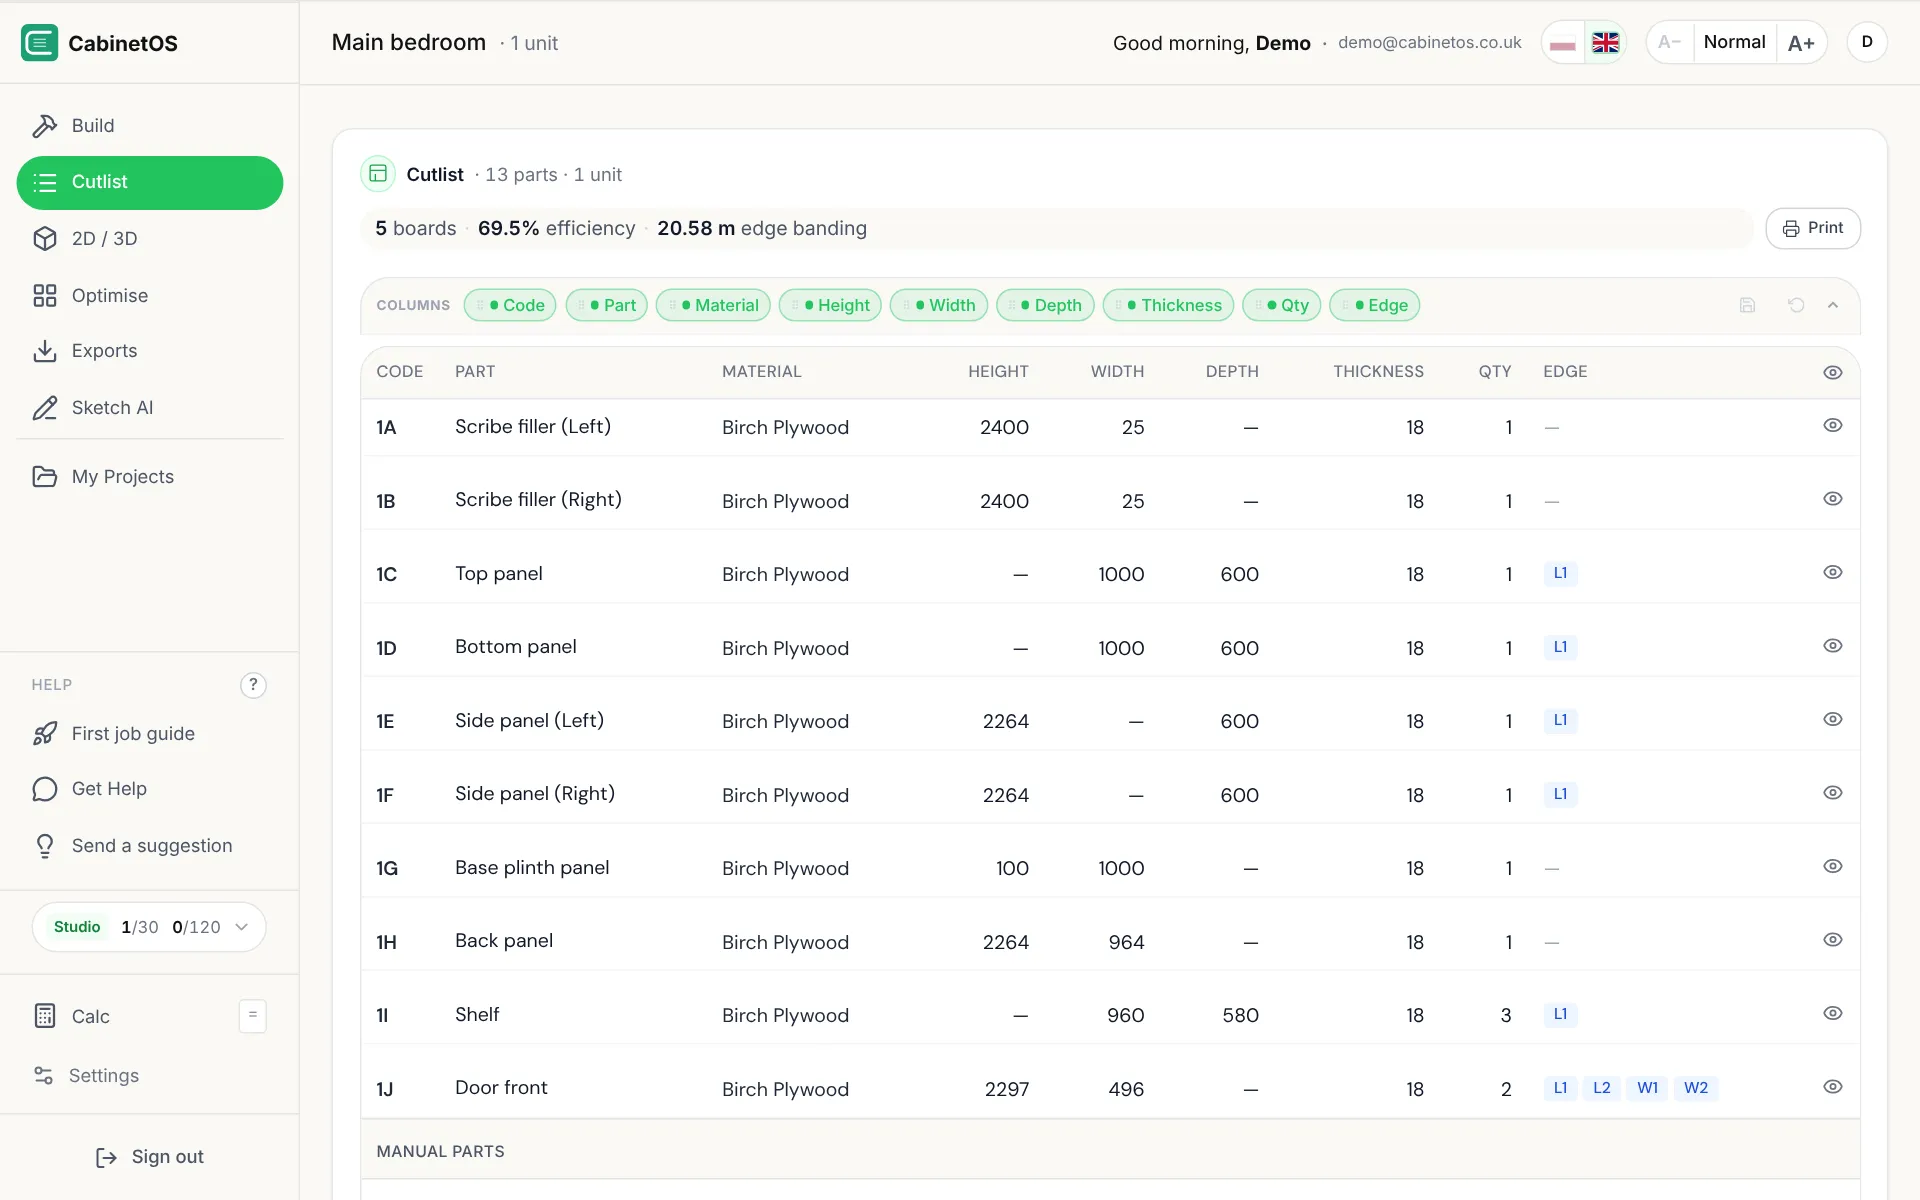Expand the Studio plan usage dropdown
Image resolution: width=1920 pixels, height=1200 pixels.
(149, 927)
